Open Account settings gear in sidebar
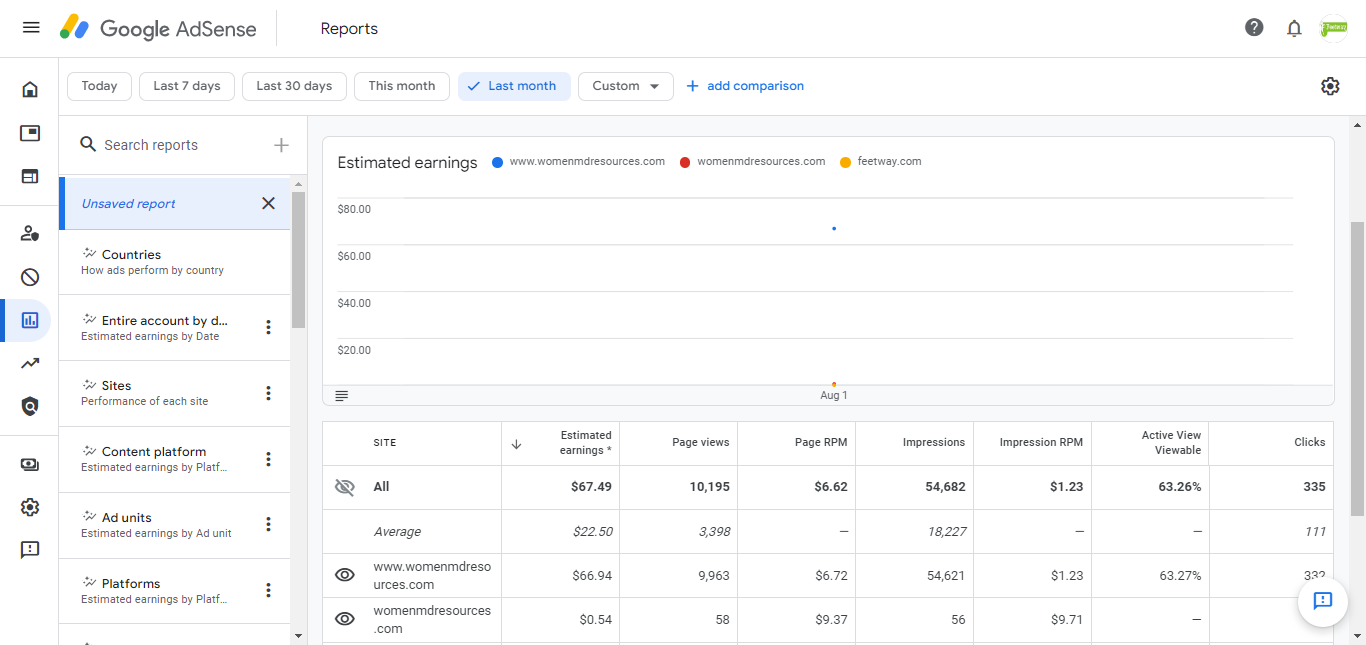 (30, 507)
